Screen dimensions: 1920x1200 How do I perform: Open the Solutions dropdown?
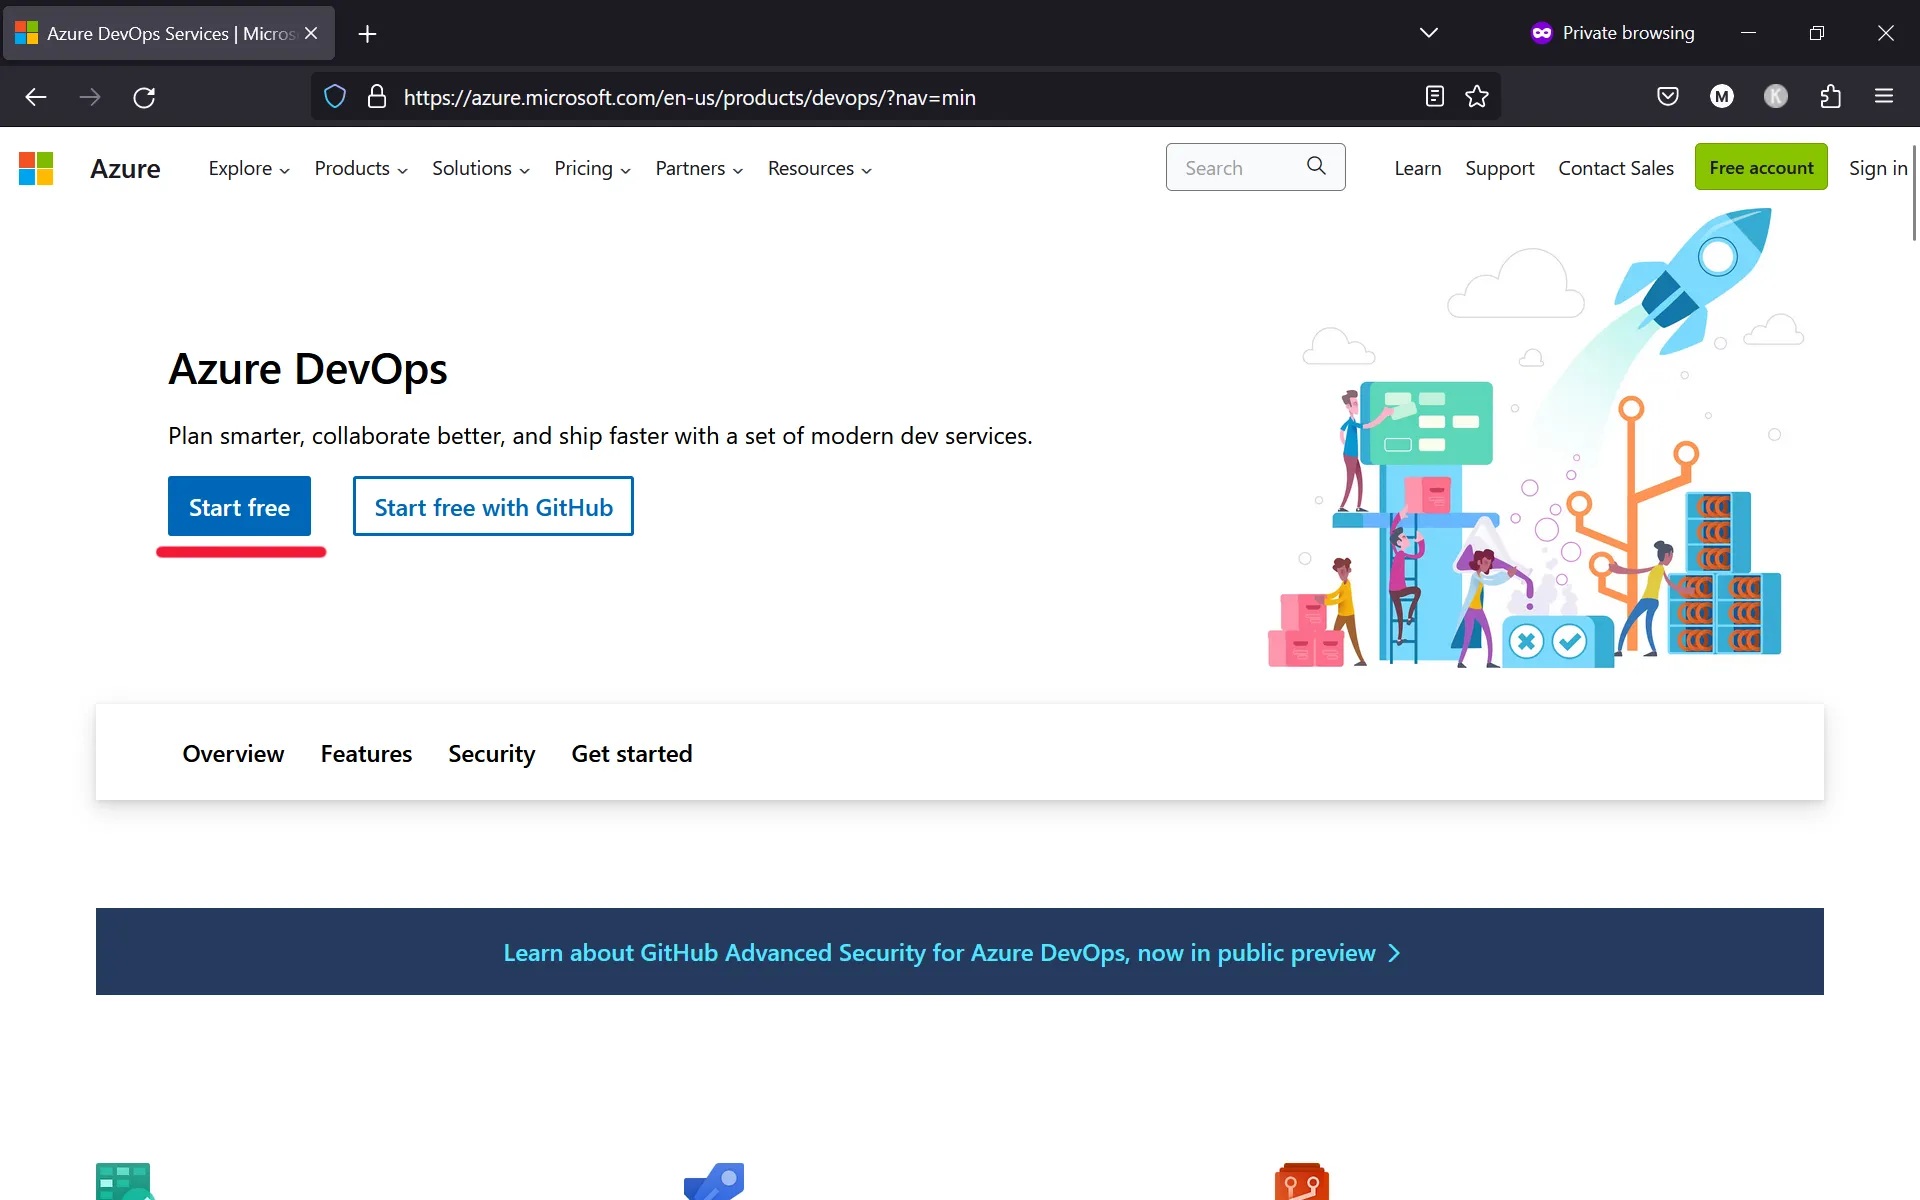pos(480,168)
